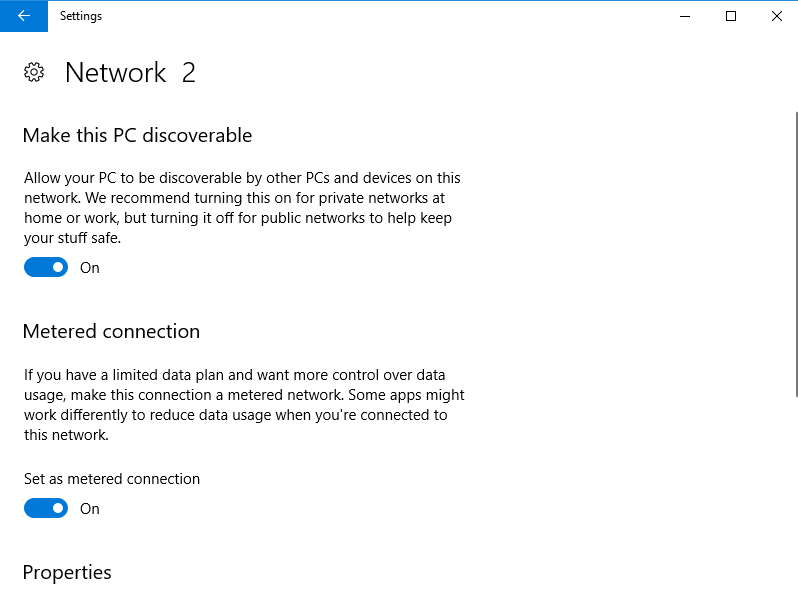This screenshot has width=798, height=605.
Task: Click the Set as metered connection label
Action: (x=112, y=479)
